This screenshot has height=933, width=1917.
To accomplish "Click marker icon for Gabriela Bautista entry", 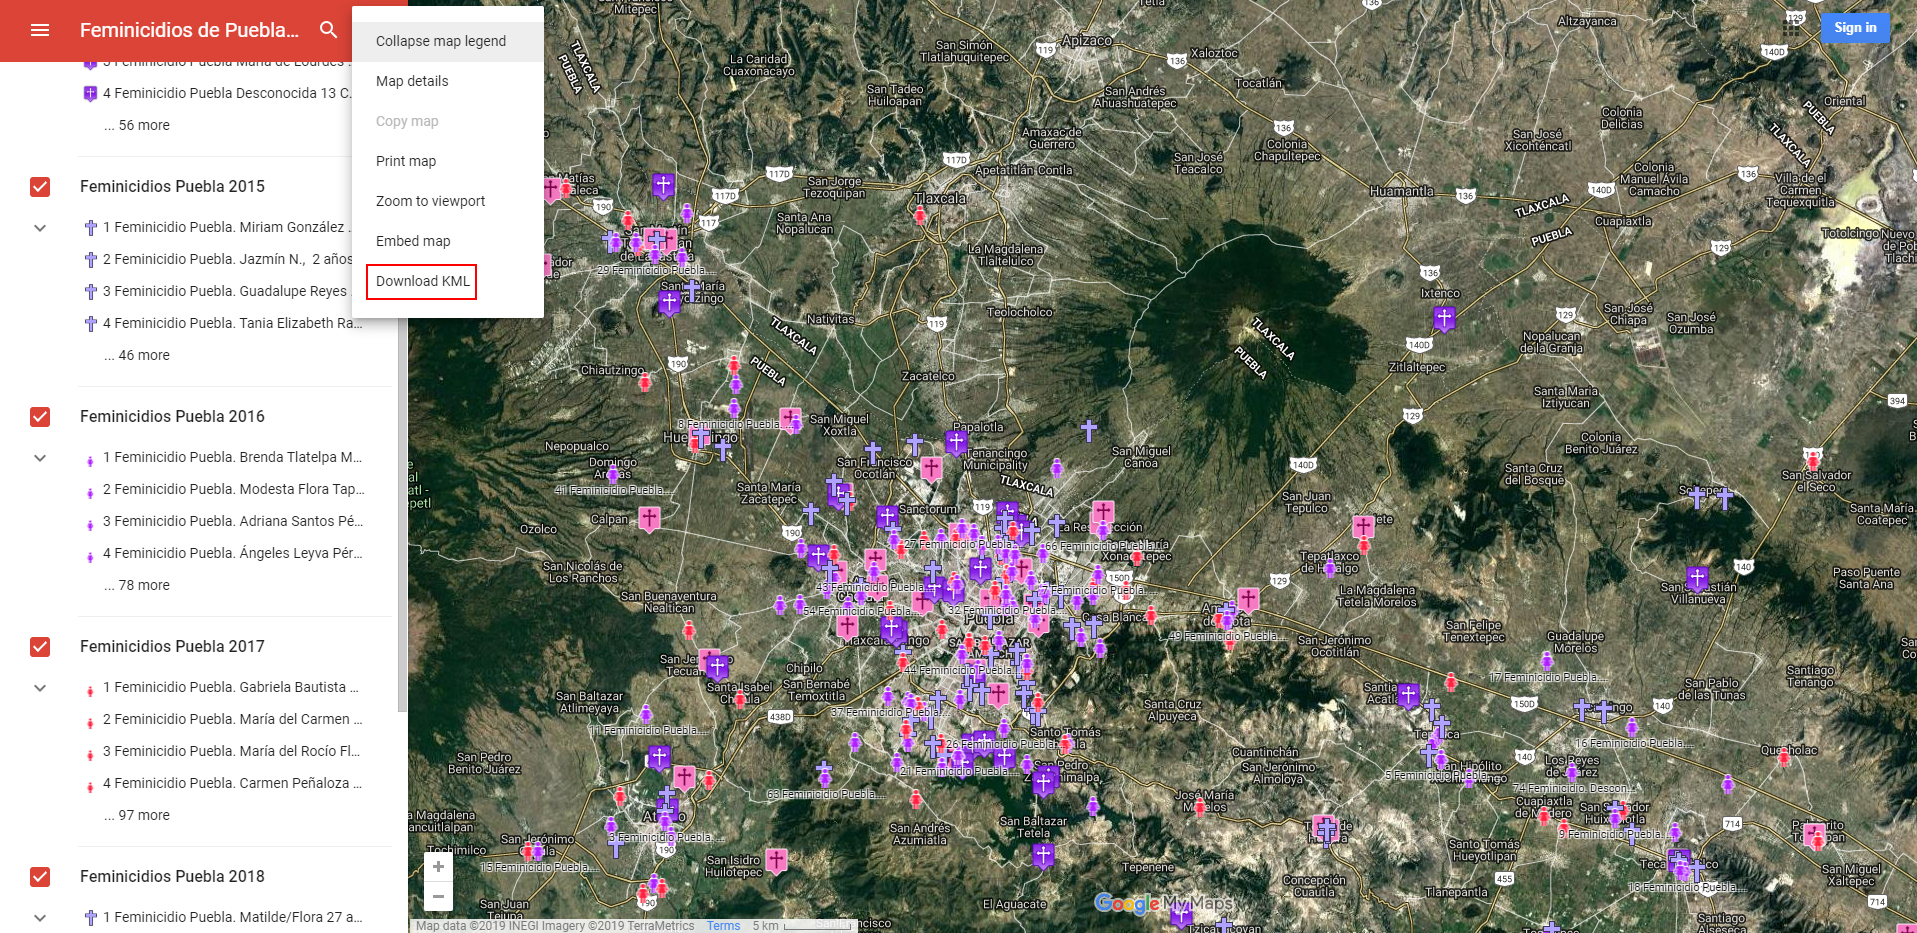I will point(90,690).
